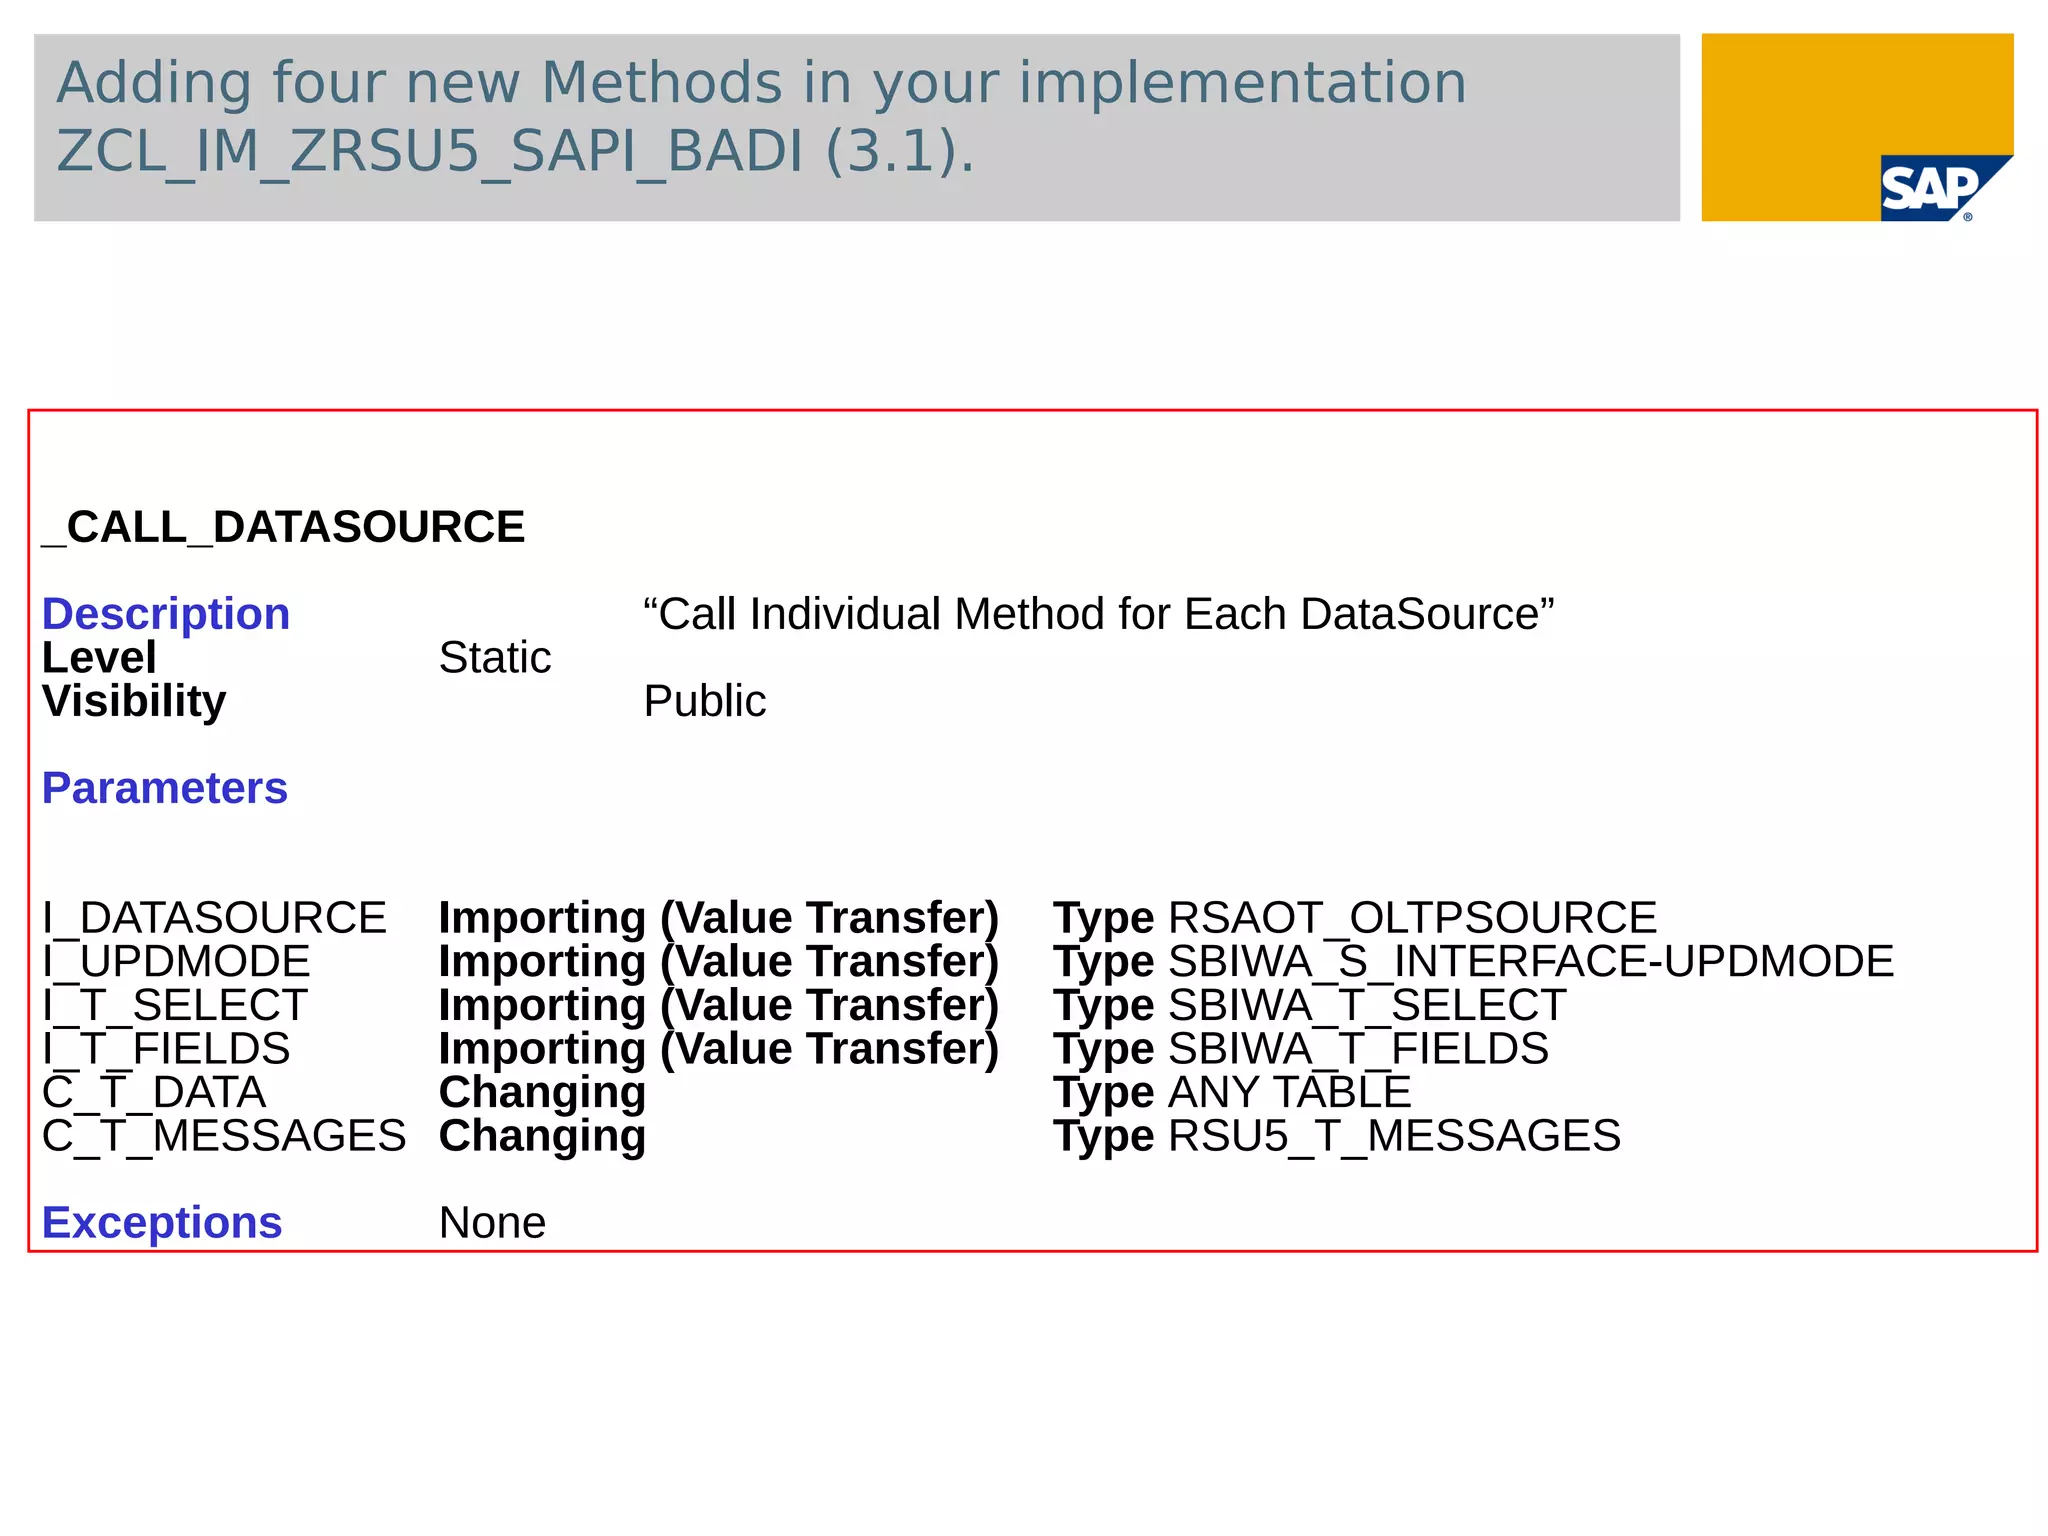Select Importing (Value Transfer) beside I_T_SELECT
2048x1536 pixels.
[x=719, y=1005]
